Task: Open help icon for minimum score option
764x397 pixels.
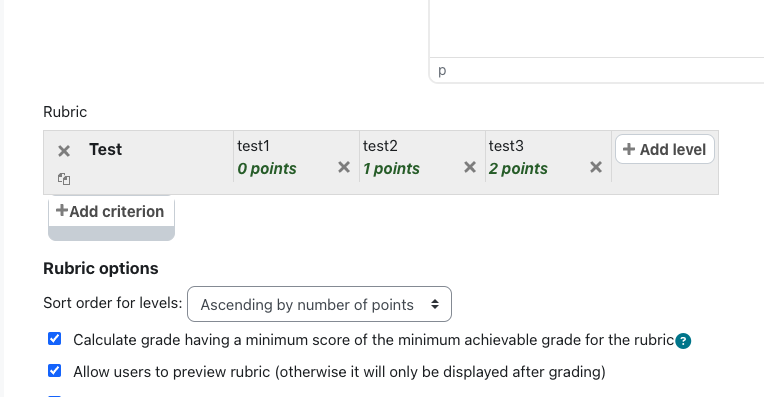Action: [x=683, y=341]
